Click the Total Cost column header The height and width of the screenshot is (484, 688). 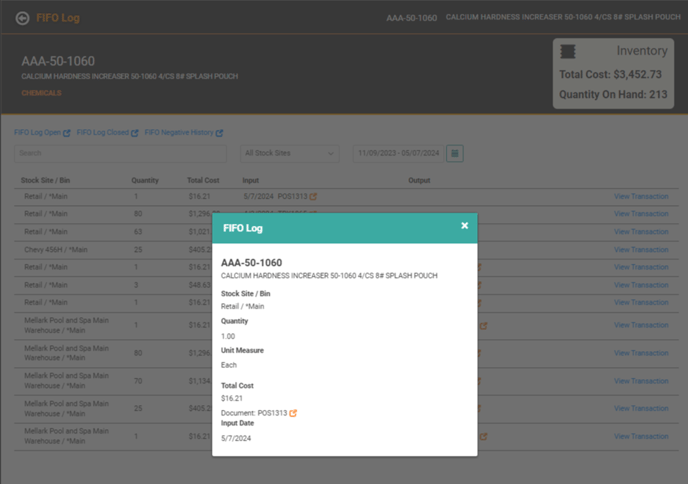[203, 180]
